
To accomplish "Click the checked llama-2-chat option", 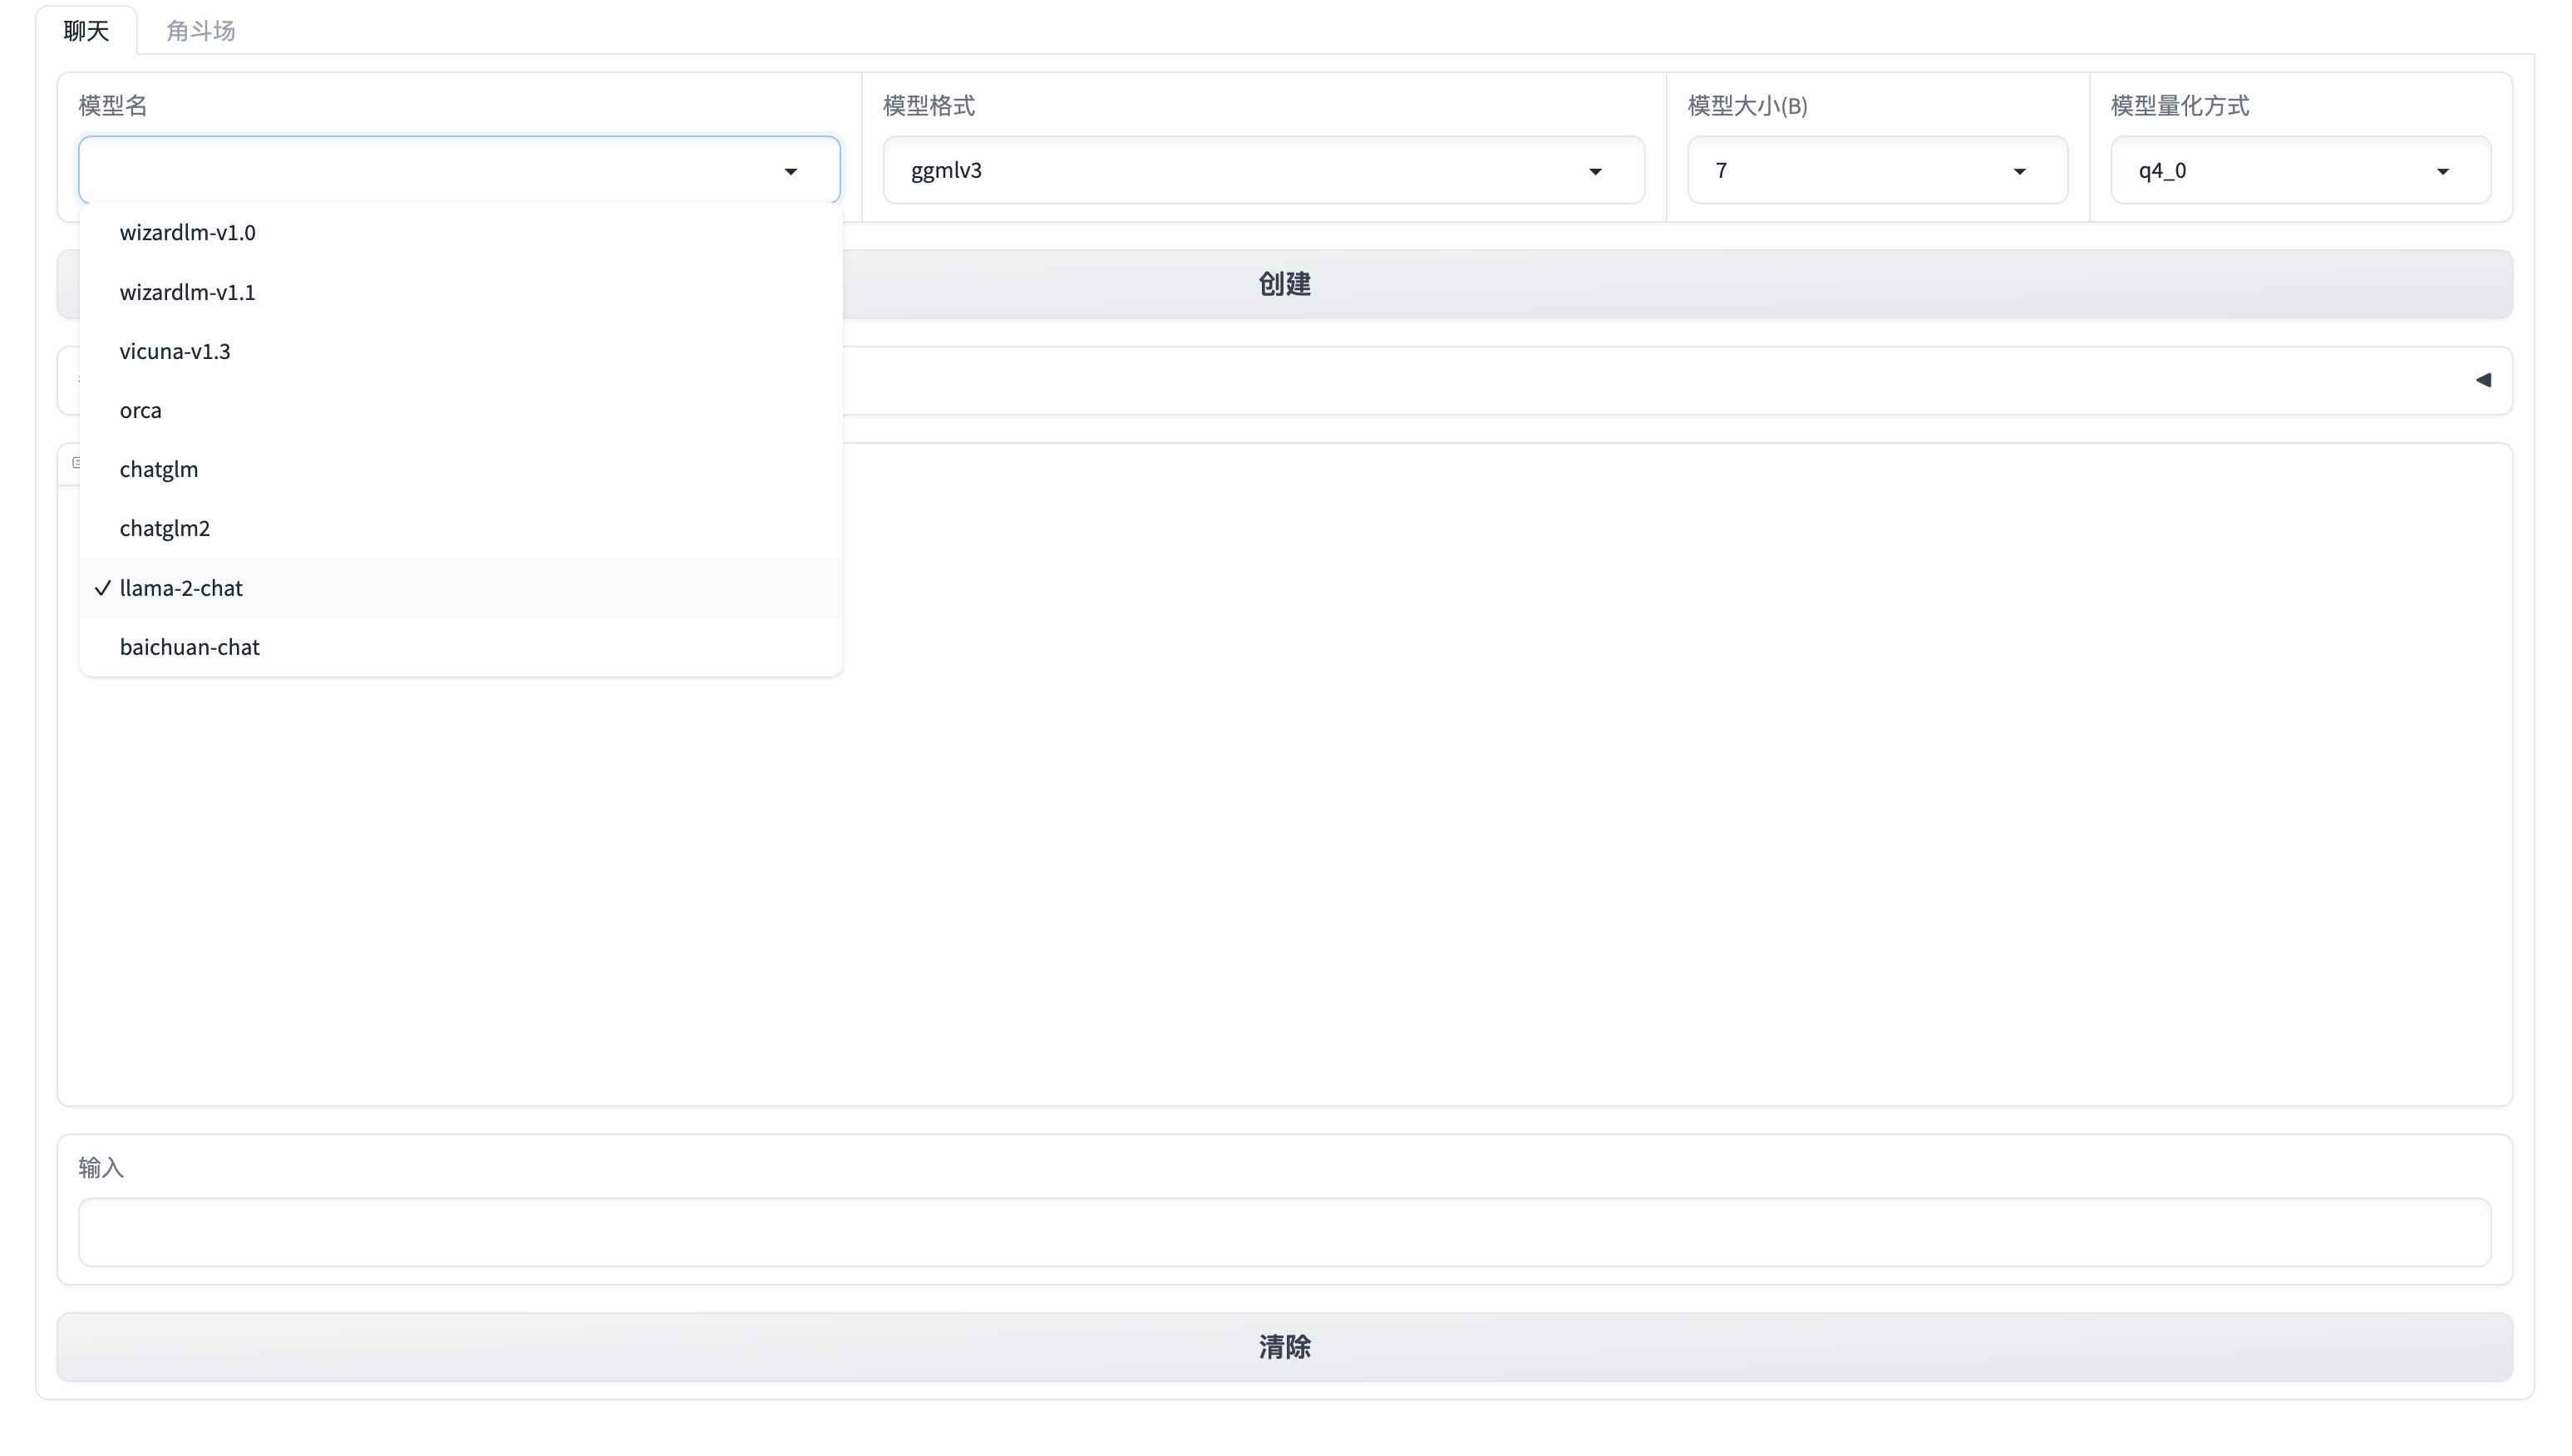I will coord(181,588).
